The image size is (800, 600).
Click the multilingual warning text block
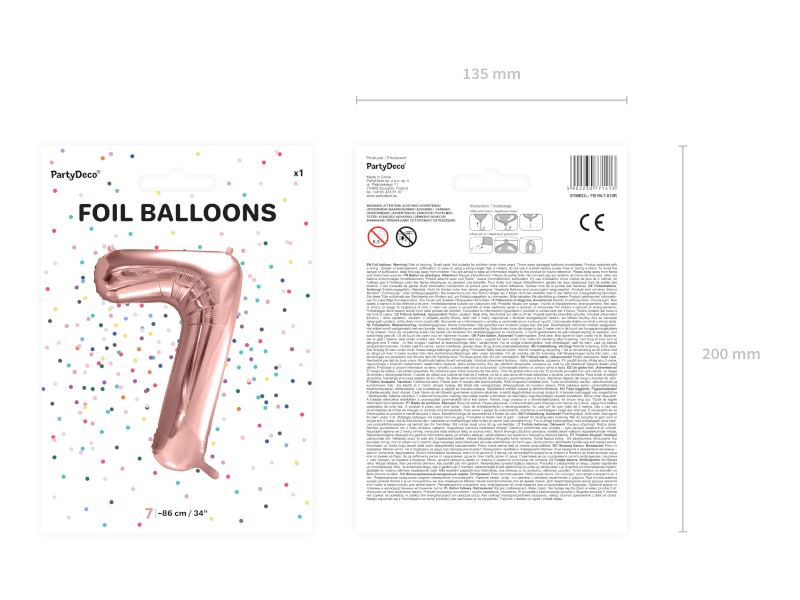(x=491, y=382)
